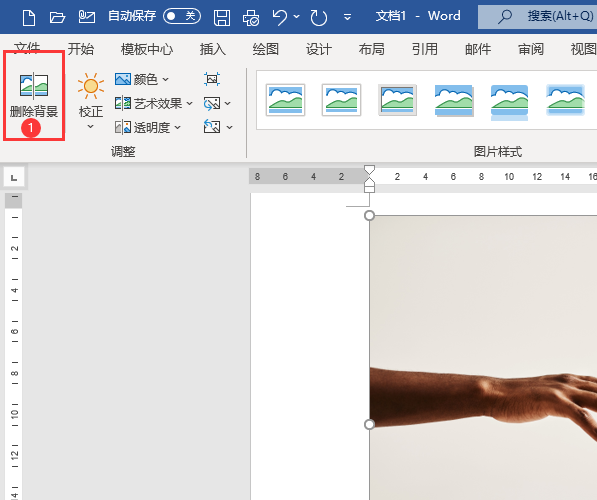Click the print preview icon
The height and width of the screenshot is (500, 597).
tap(251, 18)
